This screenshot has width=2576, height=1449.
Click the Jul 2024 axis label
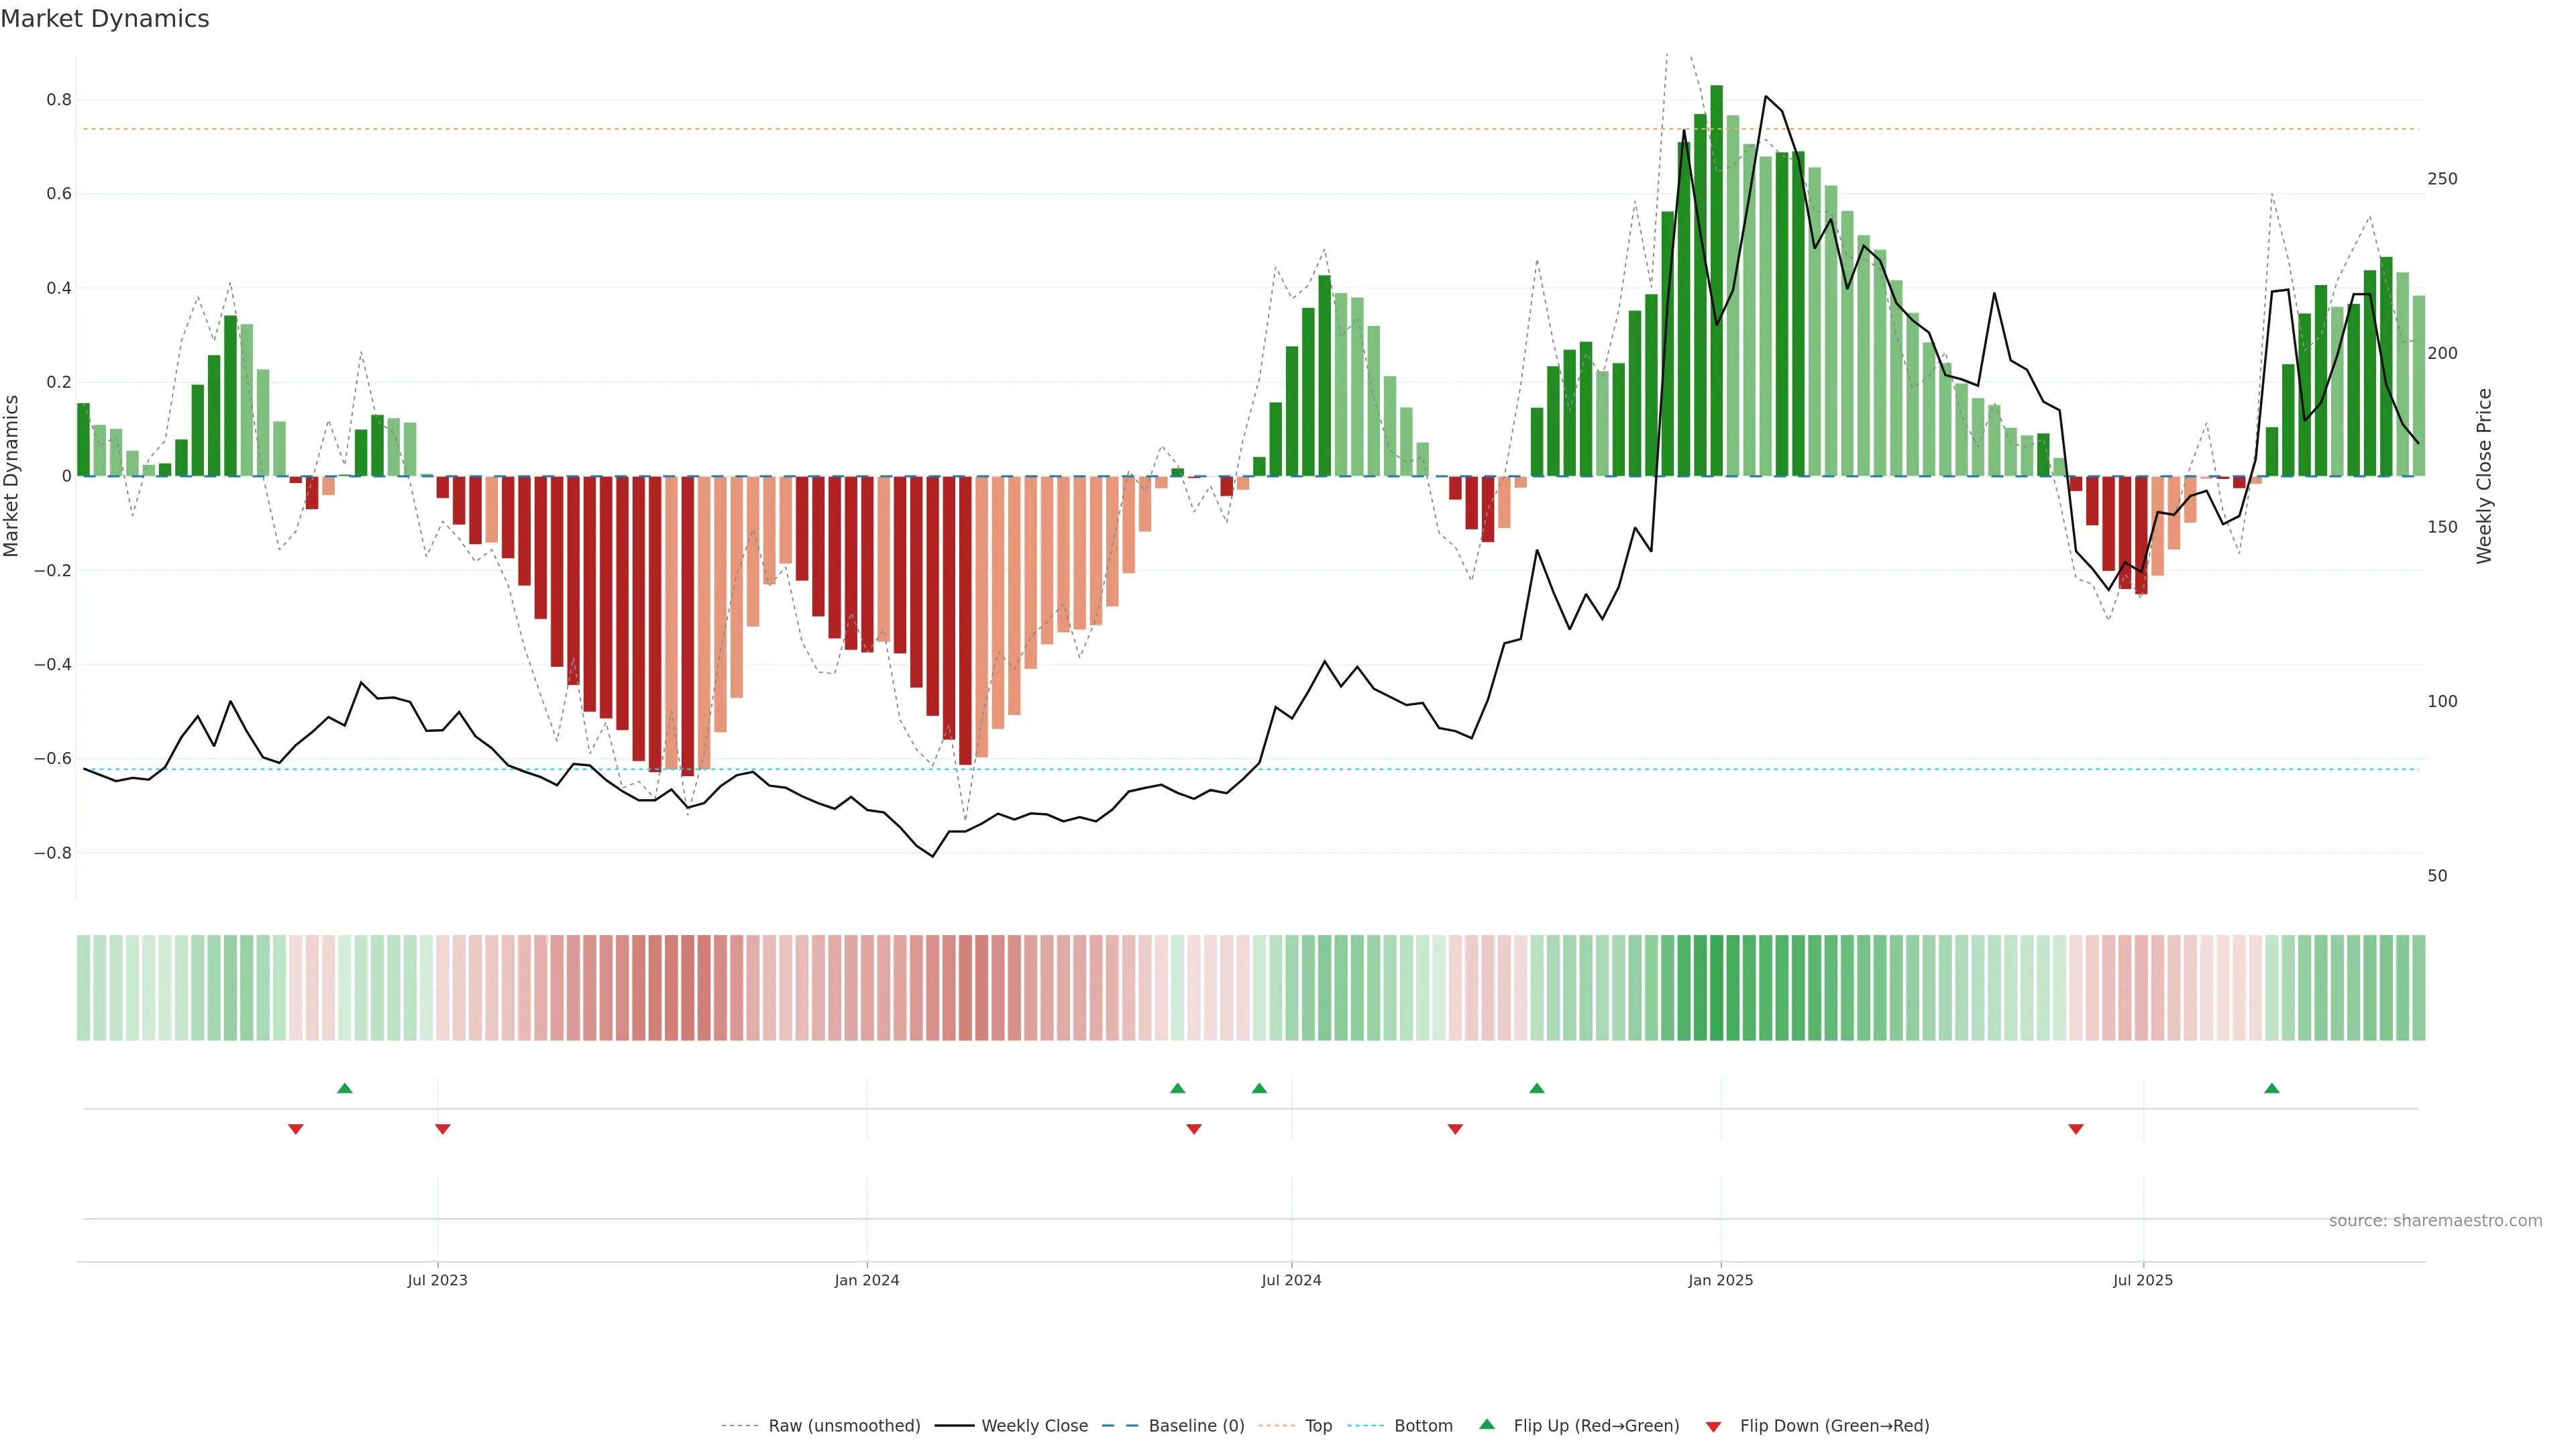(1291, 1280)
